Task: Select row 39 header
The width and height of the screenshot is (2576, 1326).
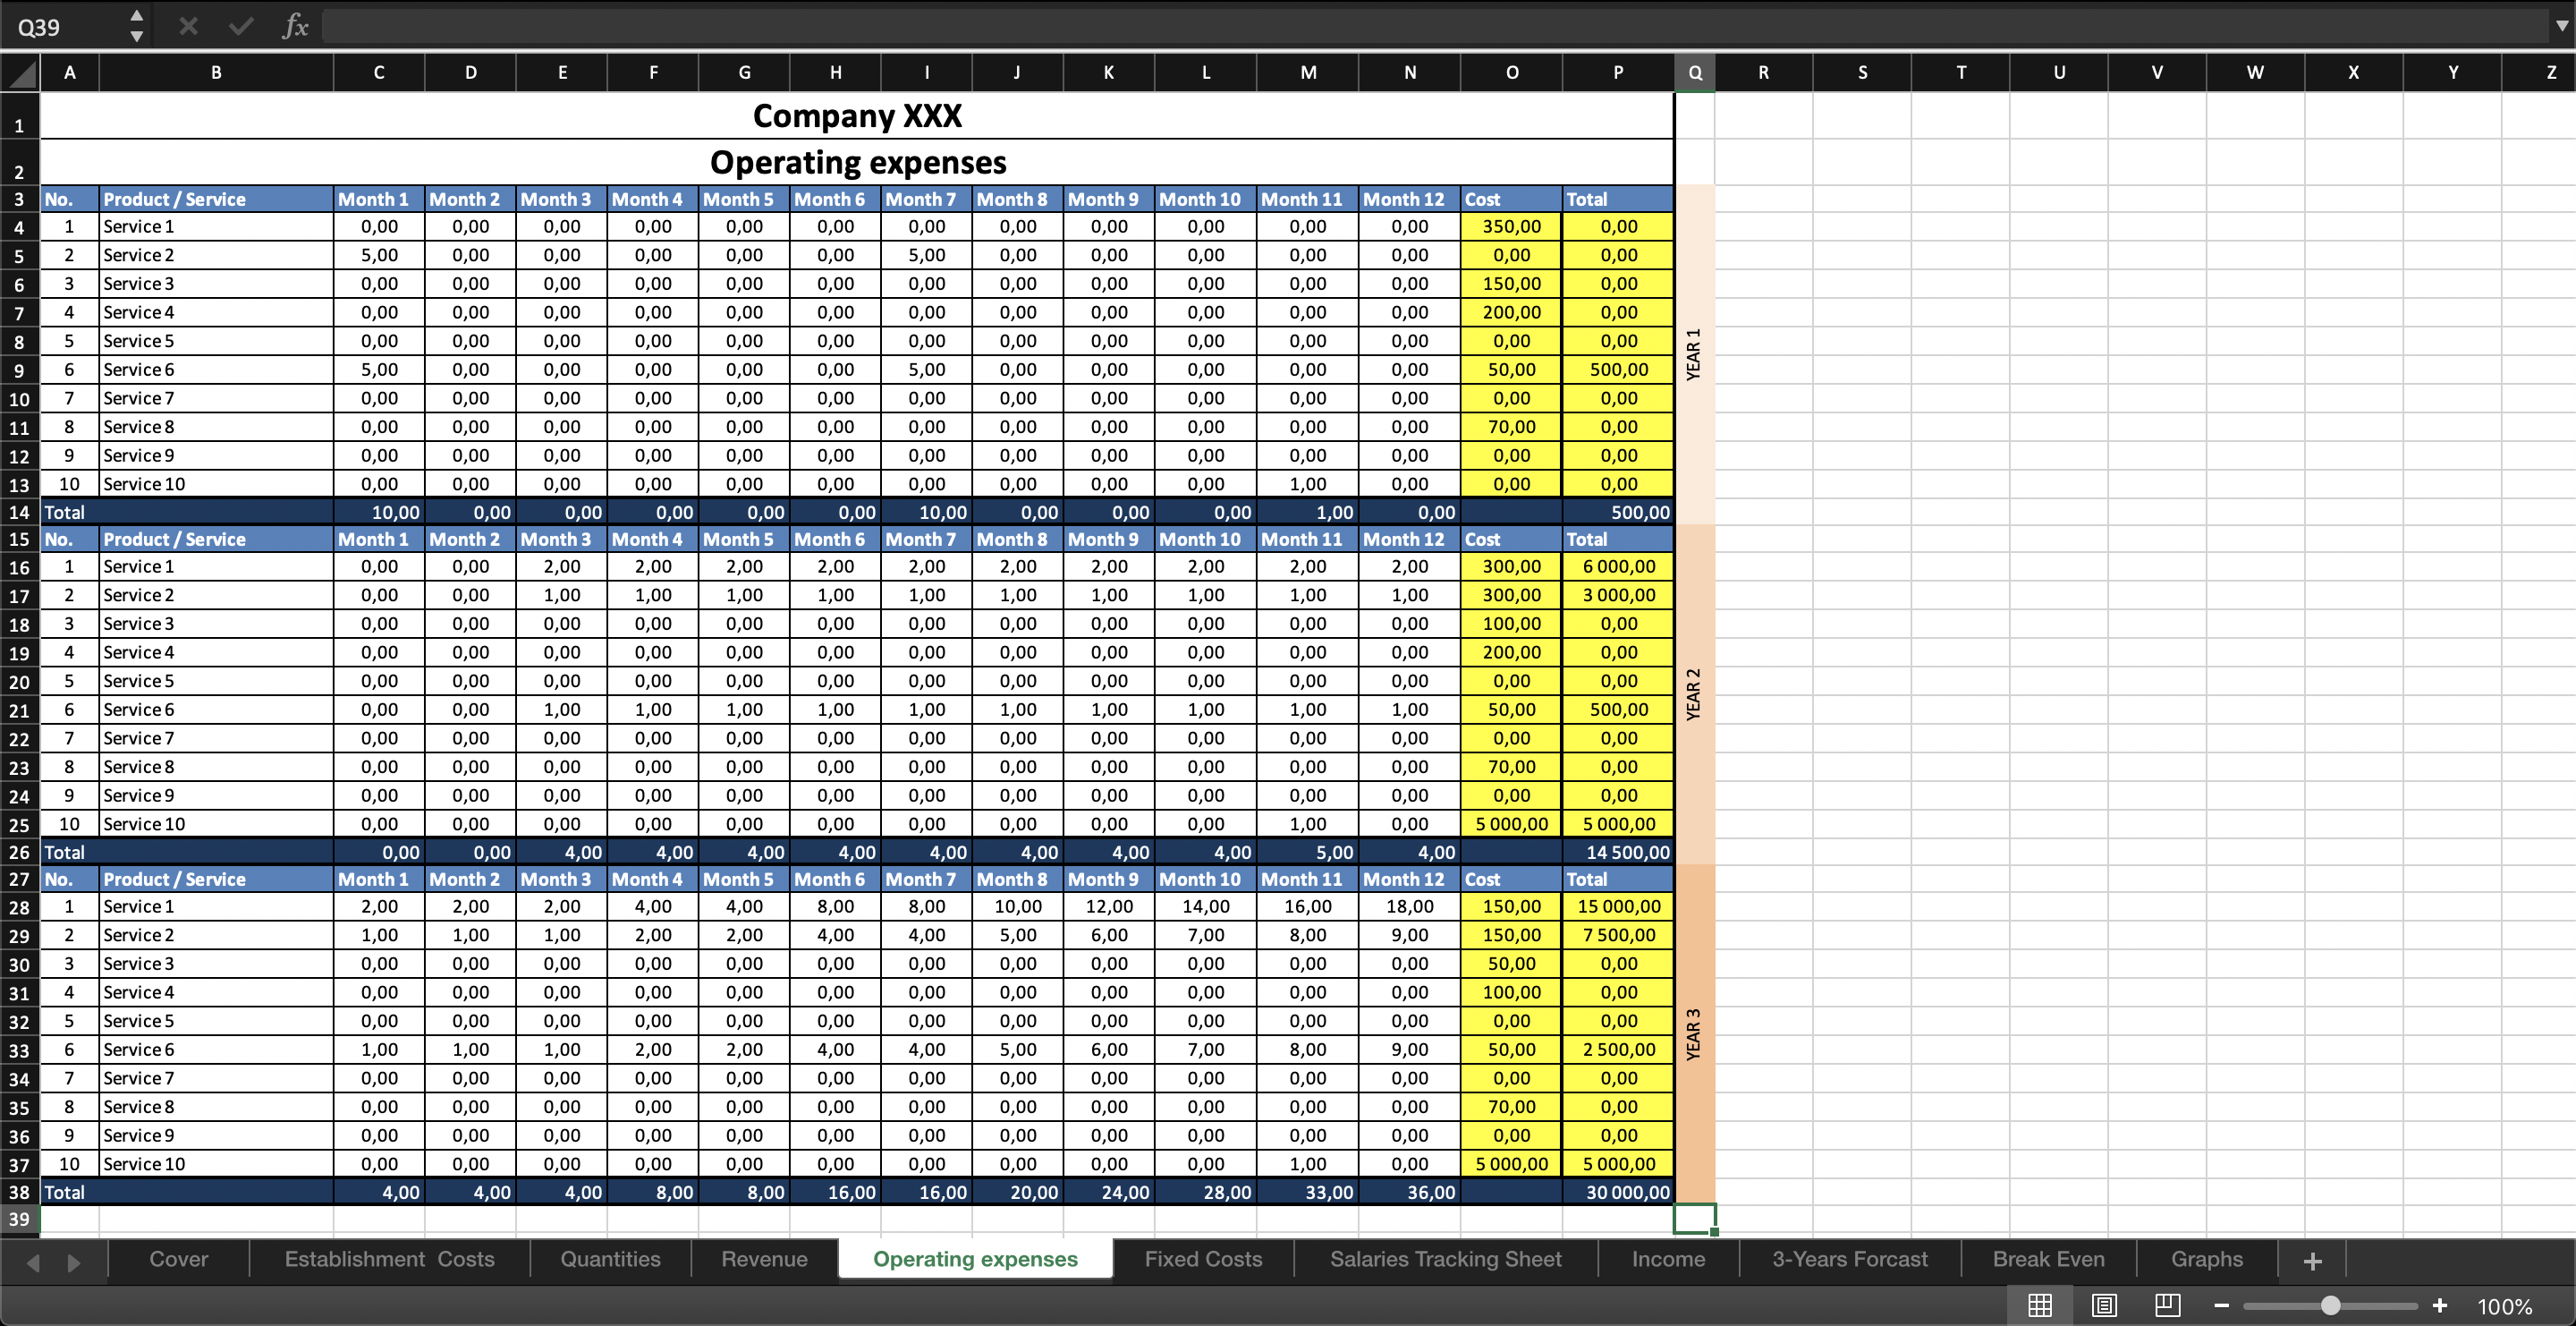Action: pyautogui.click(x=20, y=1219)
